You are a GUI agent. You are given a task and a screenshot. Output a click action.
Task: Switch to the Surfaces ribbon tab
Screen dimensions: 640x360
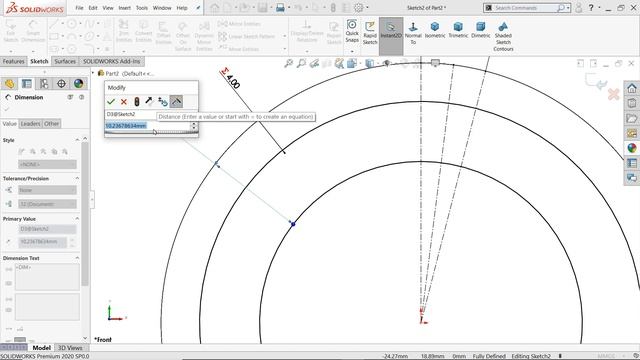(65, 61)
